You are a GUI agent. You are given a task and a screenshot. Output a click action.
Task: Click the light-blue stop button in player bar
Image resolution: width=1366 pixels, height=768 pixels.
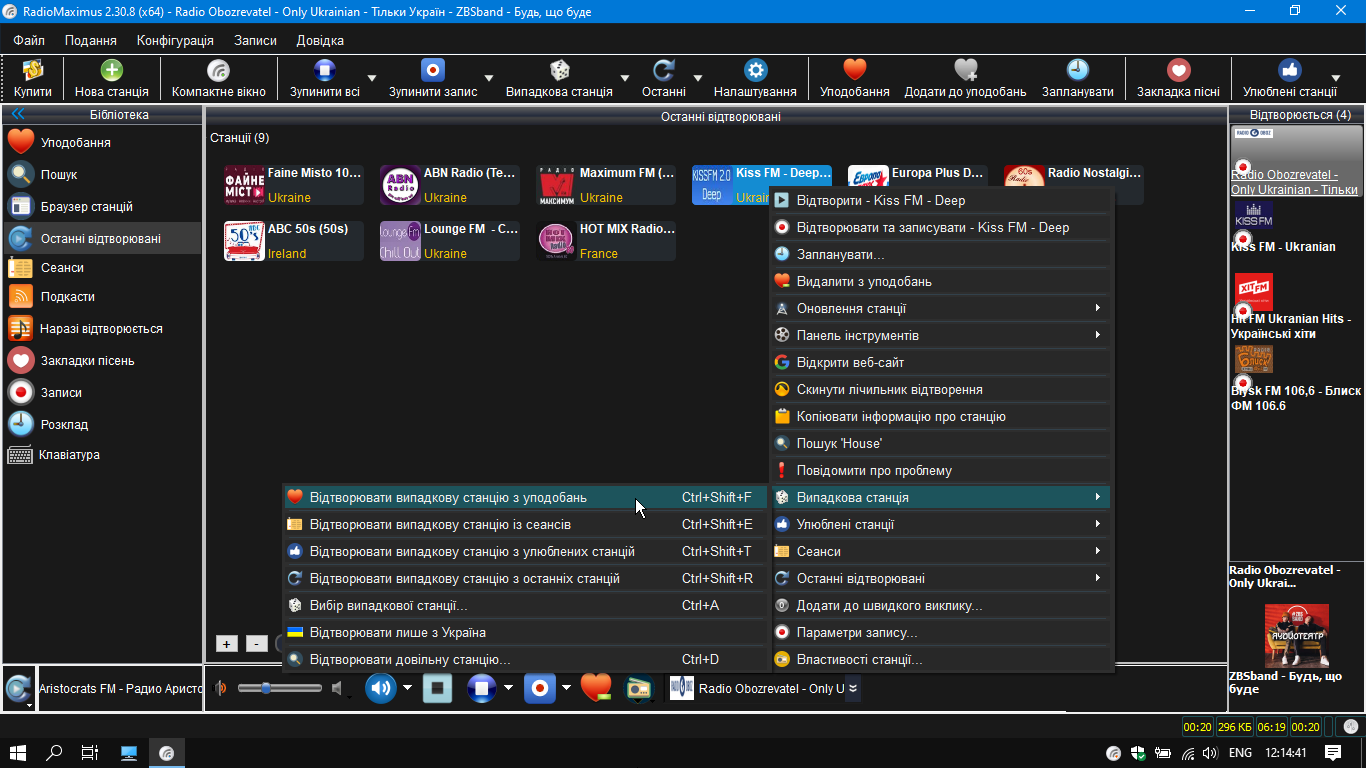pyautogui.click(x=437, y=688)
